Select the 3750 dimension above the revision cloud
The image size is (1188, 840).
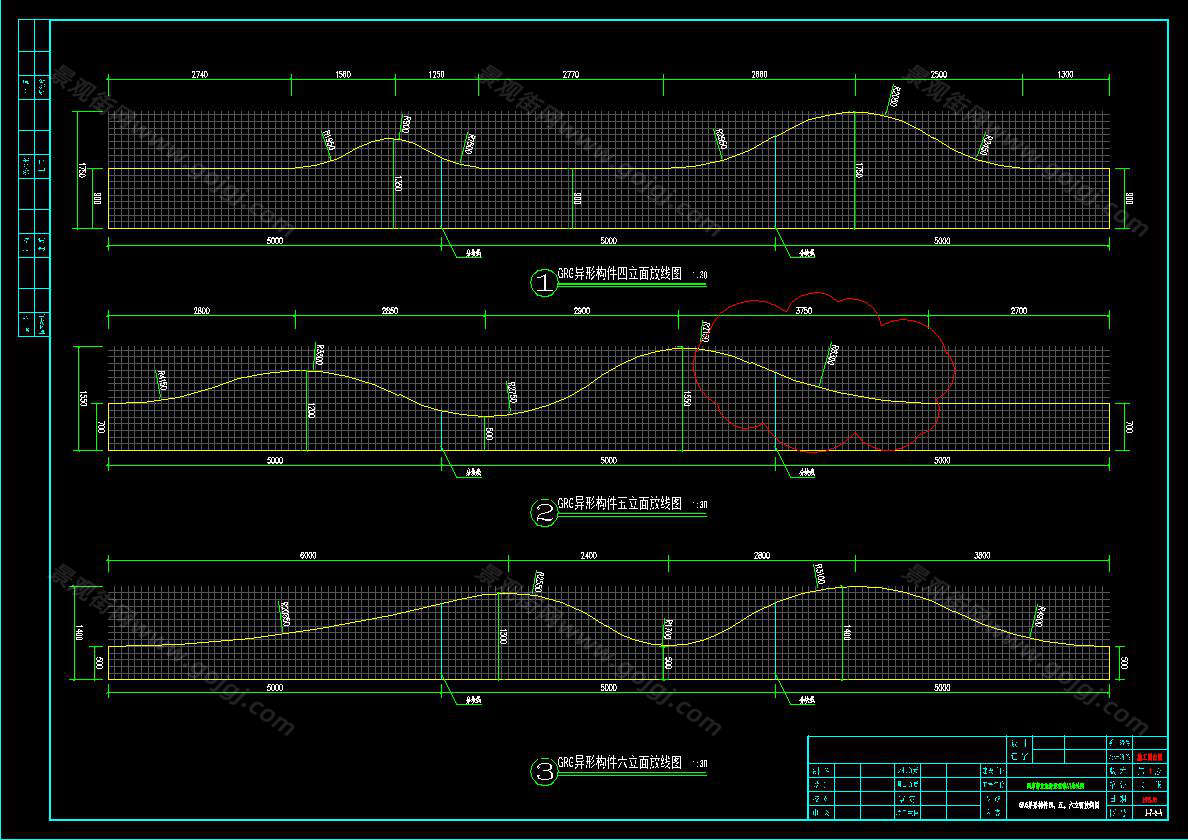803,311
